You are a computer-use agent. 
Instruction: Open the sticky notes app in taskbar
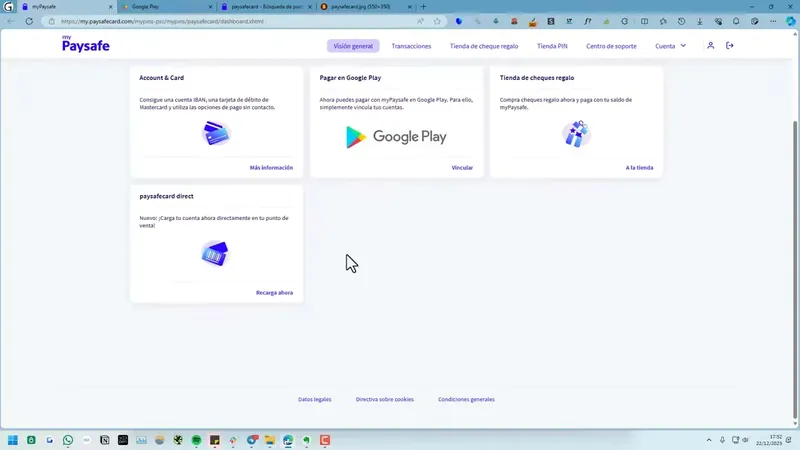(215, 440)
